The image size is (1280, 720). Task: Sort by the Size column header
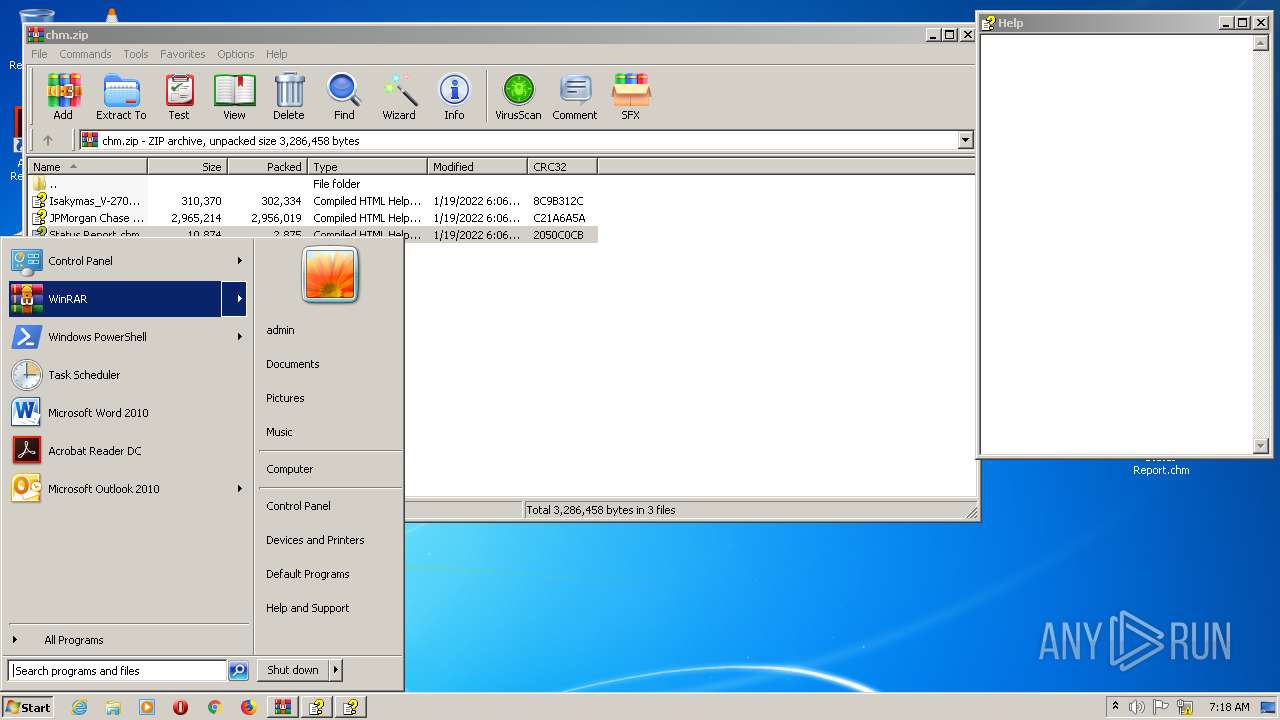[188, 167]
